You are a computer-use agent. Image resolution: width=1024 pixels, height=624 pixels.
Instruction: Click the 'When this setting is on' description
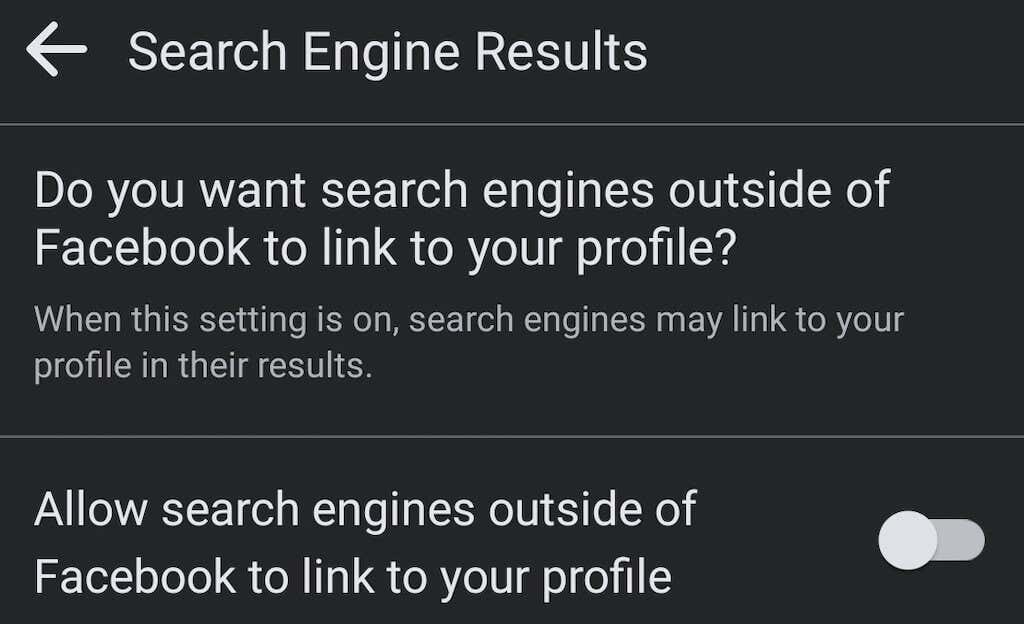pyautogui.click(x=468, y=321)
